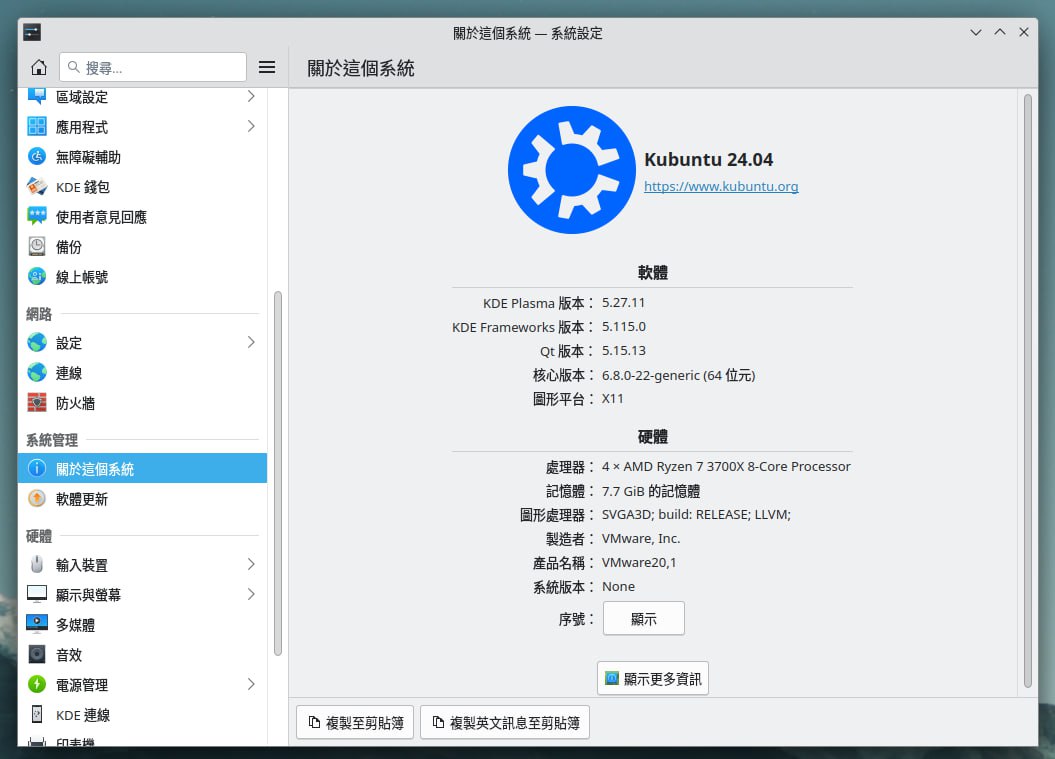Click 複製至剪貼簿 button

[x=355, y=722]
